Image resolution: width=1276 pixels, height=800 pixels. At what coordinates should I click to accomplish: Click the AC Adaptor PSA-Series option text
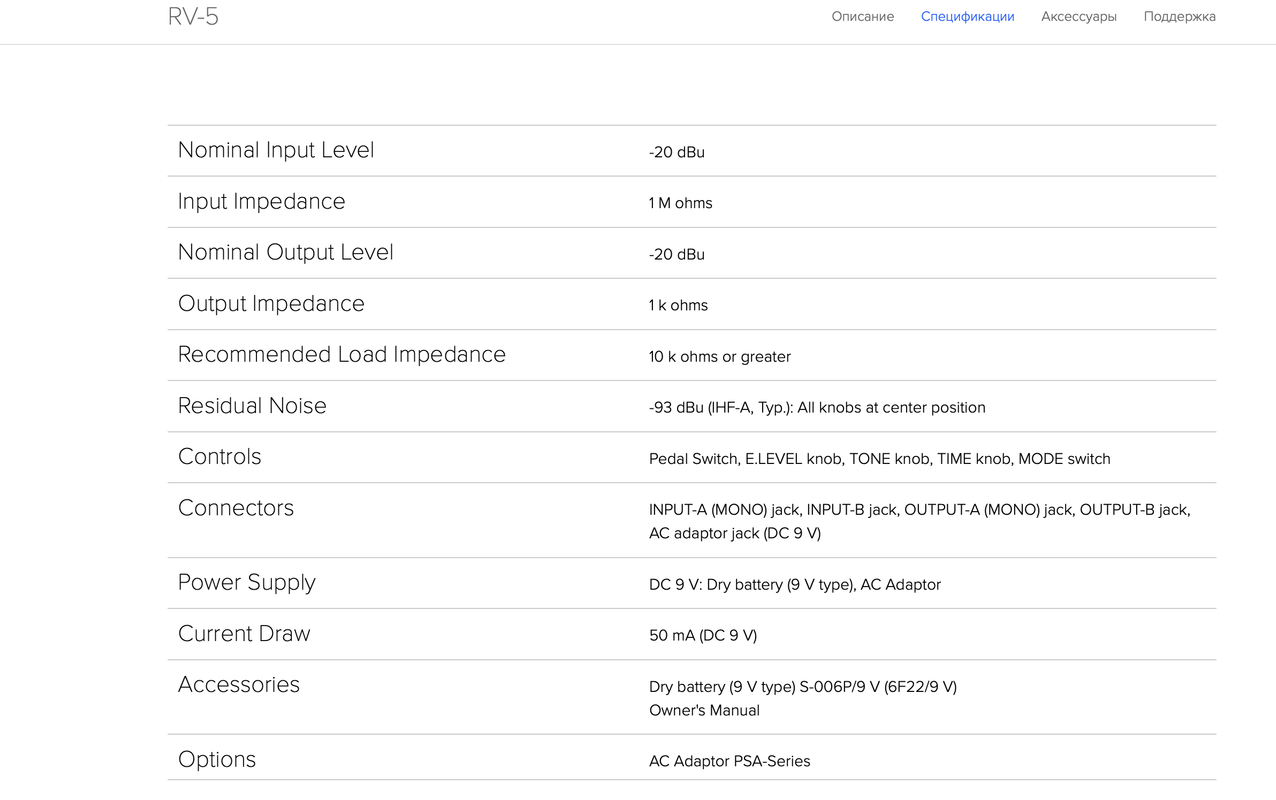click(729, 761)
